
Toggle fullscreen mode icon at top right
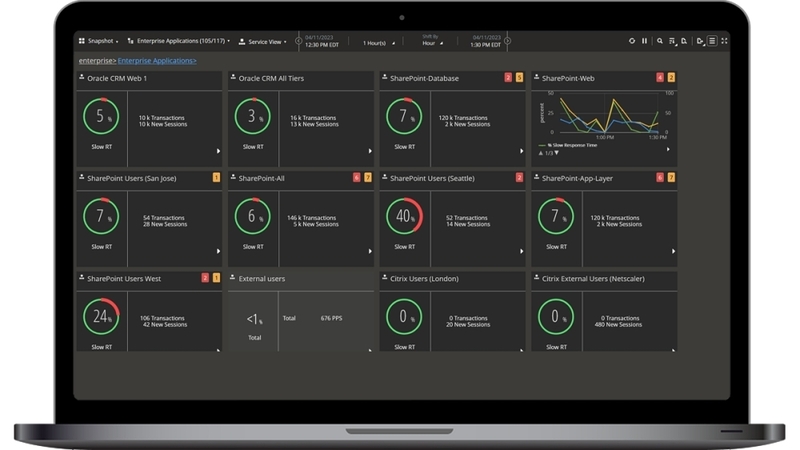[x=724, y=41]
